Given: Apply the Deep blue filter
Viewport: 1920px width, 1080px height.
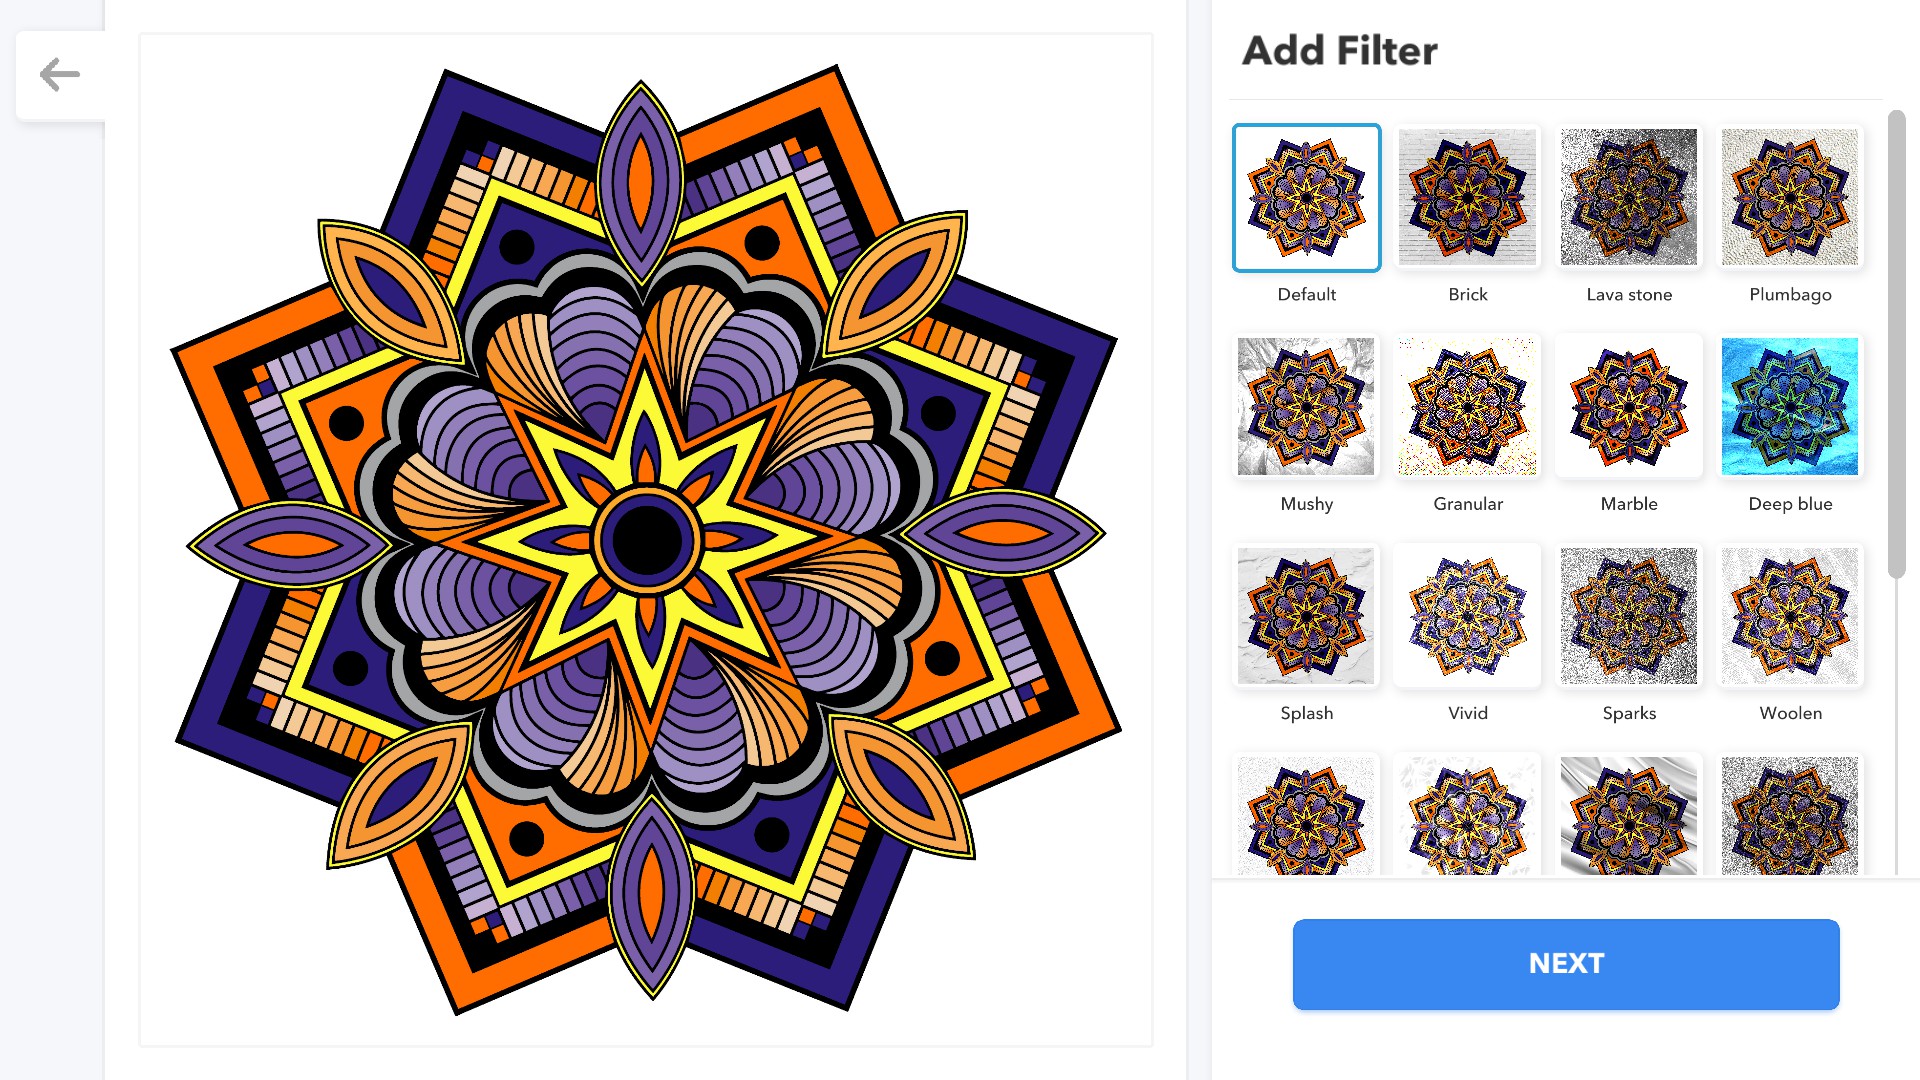Looking at the screenshot, I should [1790, 407].
